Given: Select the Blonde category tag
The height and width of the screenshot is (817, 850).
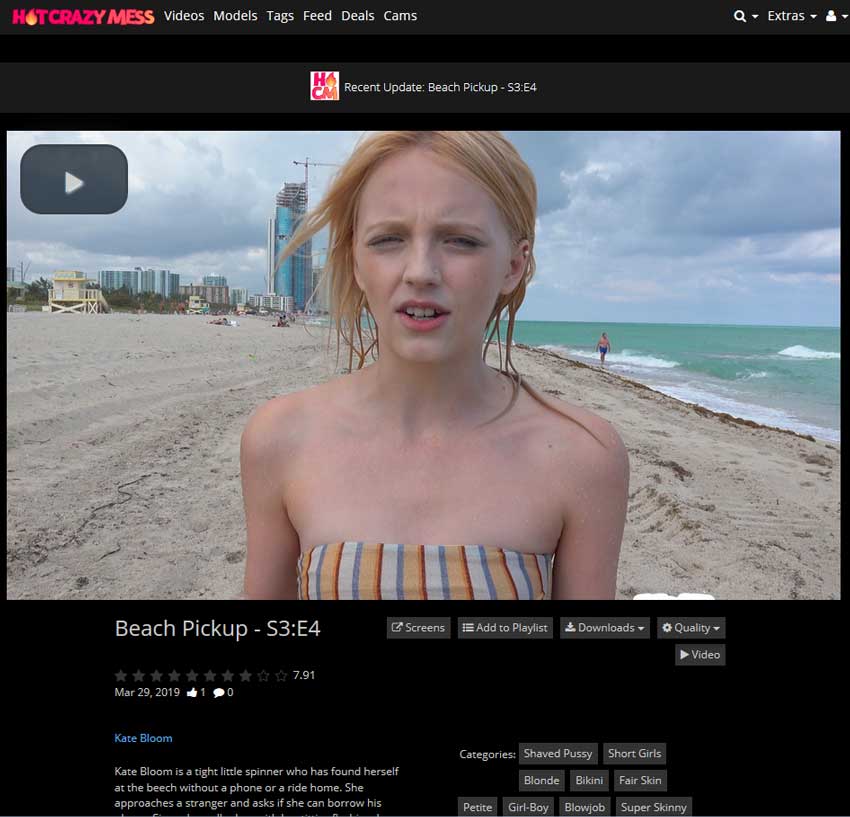Looking at the screenshot, I should pyautogui.click(x=541, y=780).
